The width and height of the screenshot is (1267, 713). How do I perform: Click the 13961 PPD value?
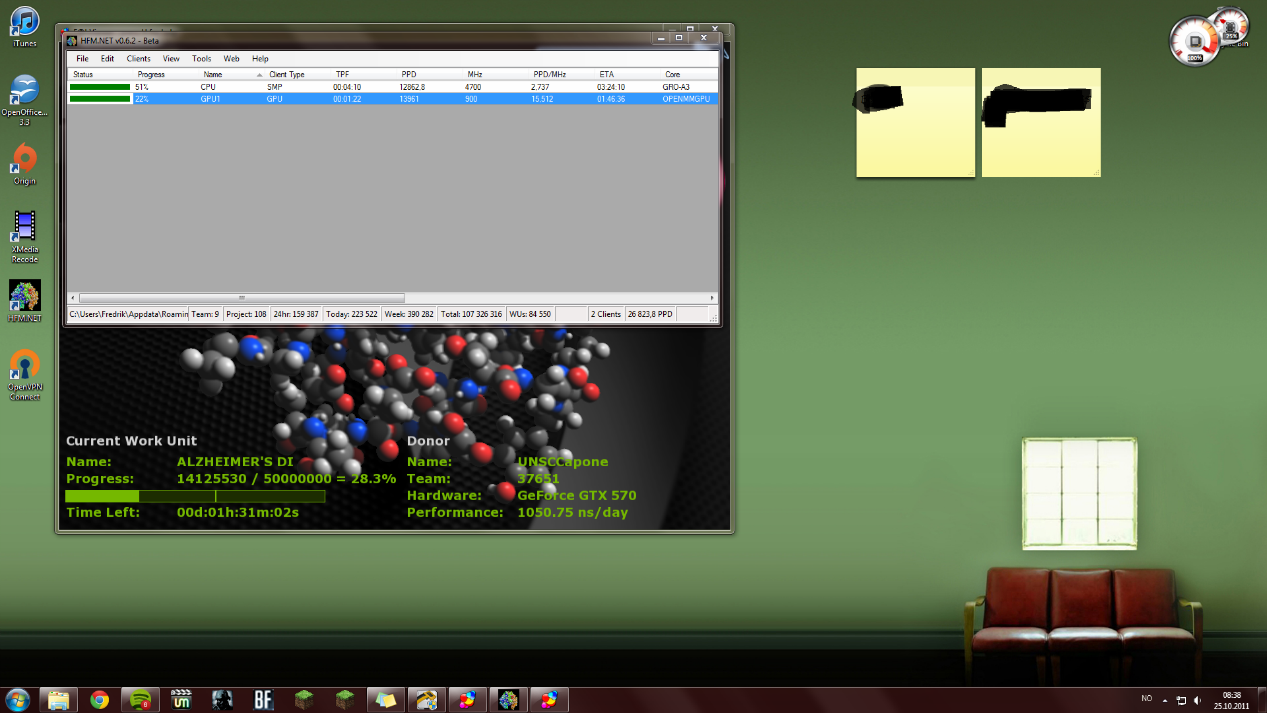tap(409, 99)
